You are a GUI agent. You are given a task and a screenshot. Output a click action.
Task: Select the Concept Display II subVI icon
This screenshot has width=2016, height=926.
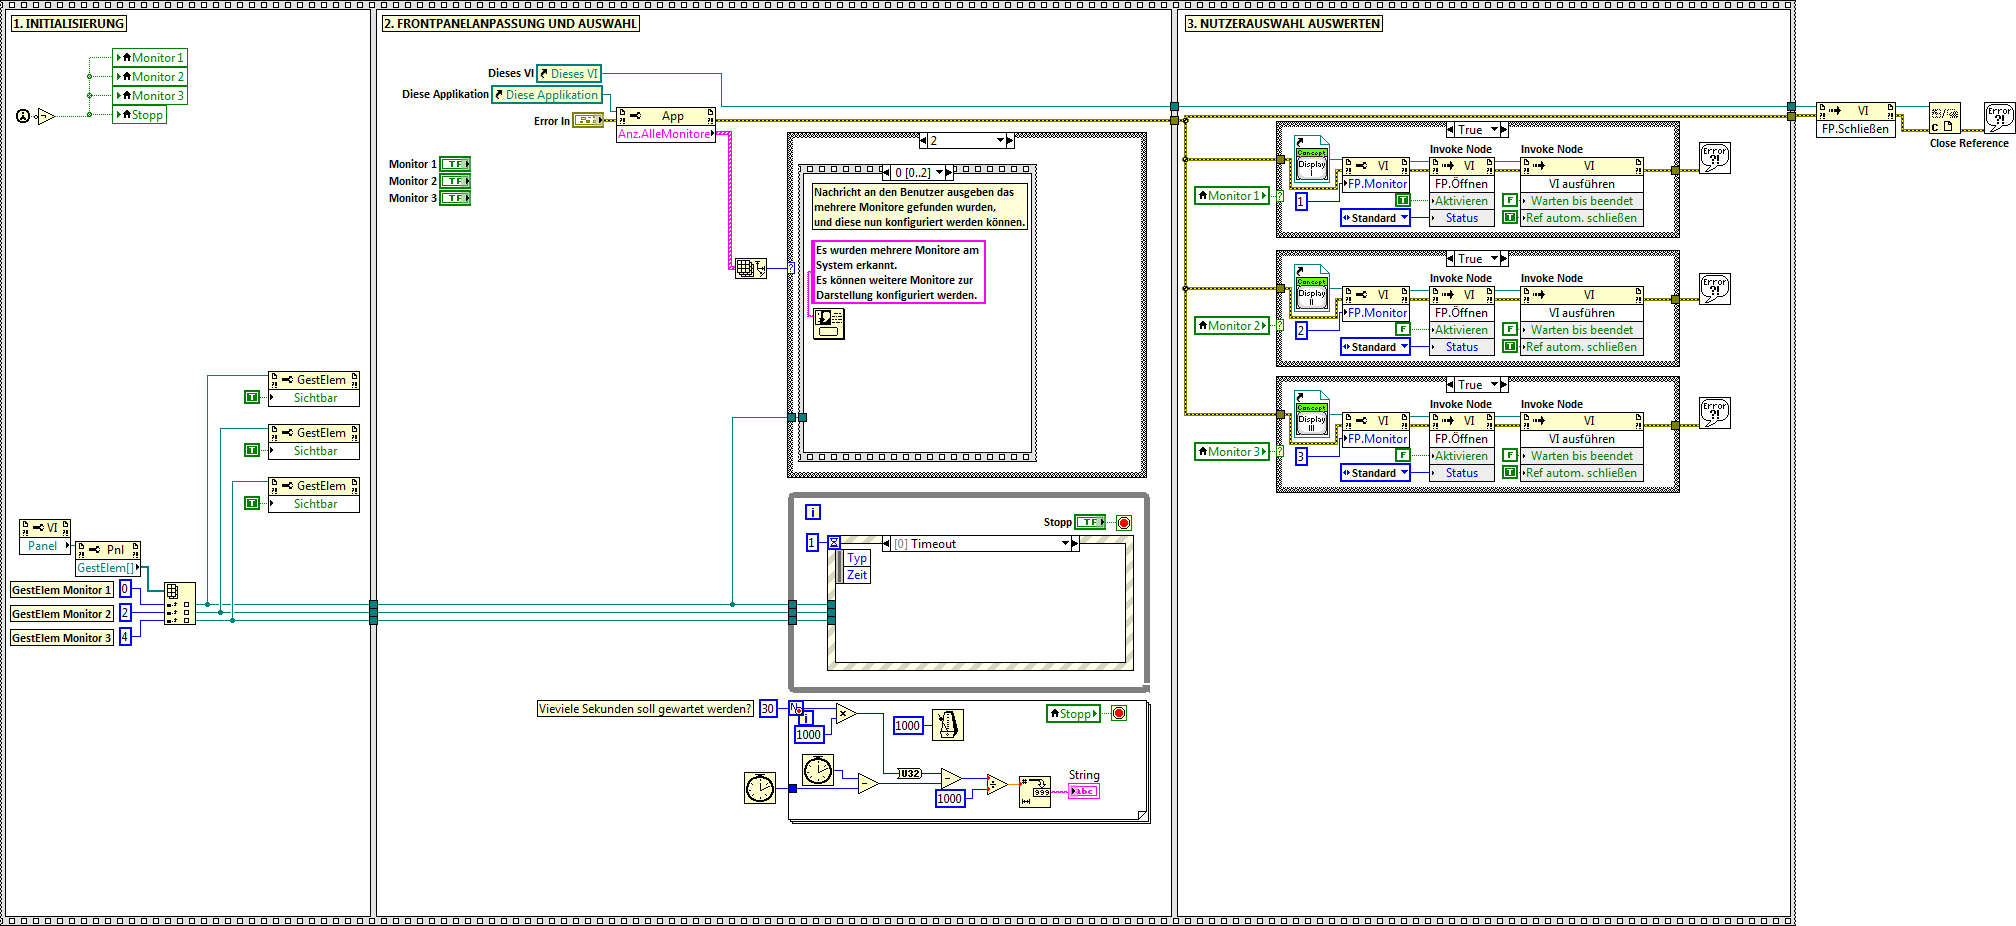pos(1312,289)
